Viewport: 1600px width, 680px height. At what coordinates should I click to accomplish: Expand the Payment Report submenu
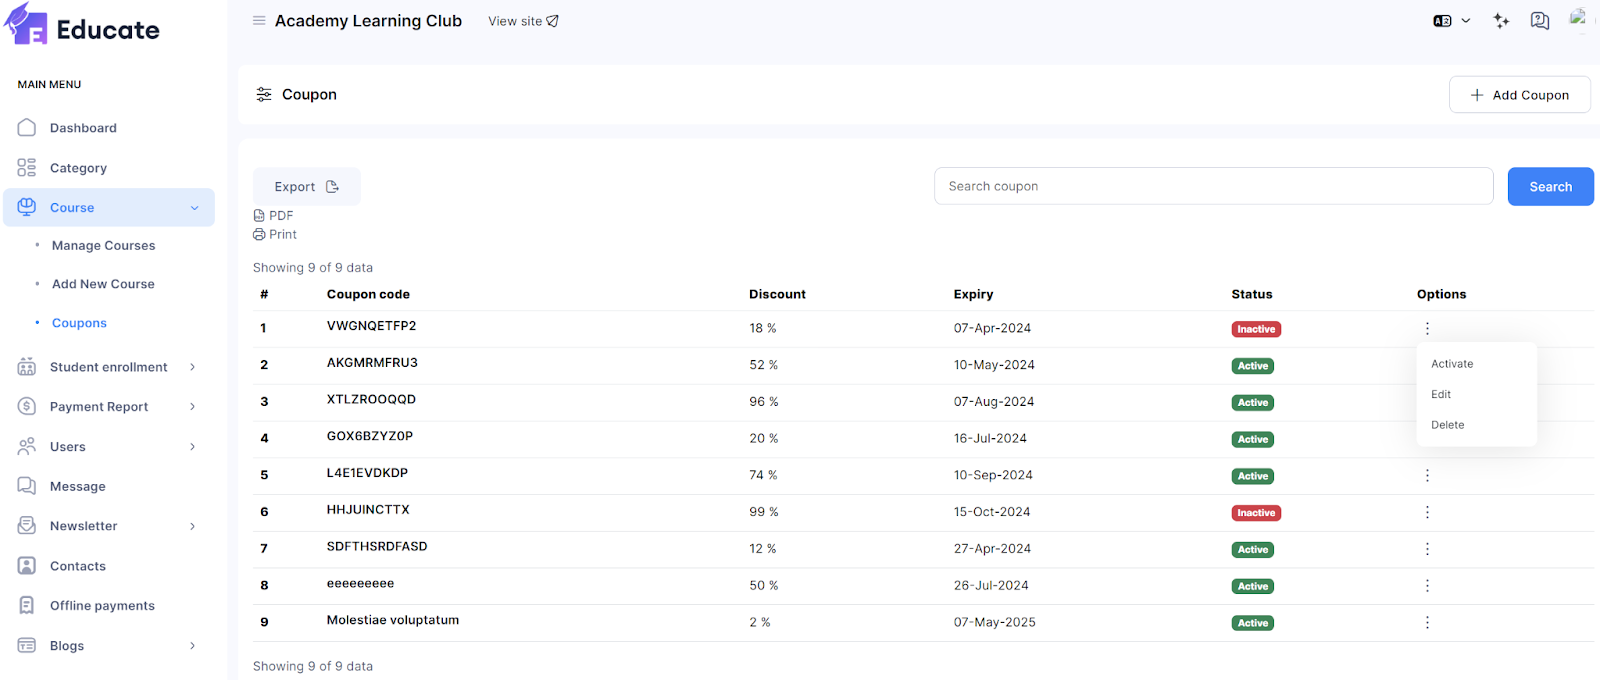192,407
